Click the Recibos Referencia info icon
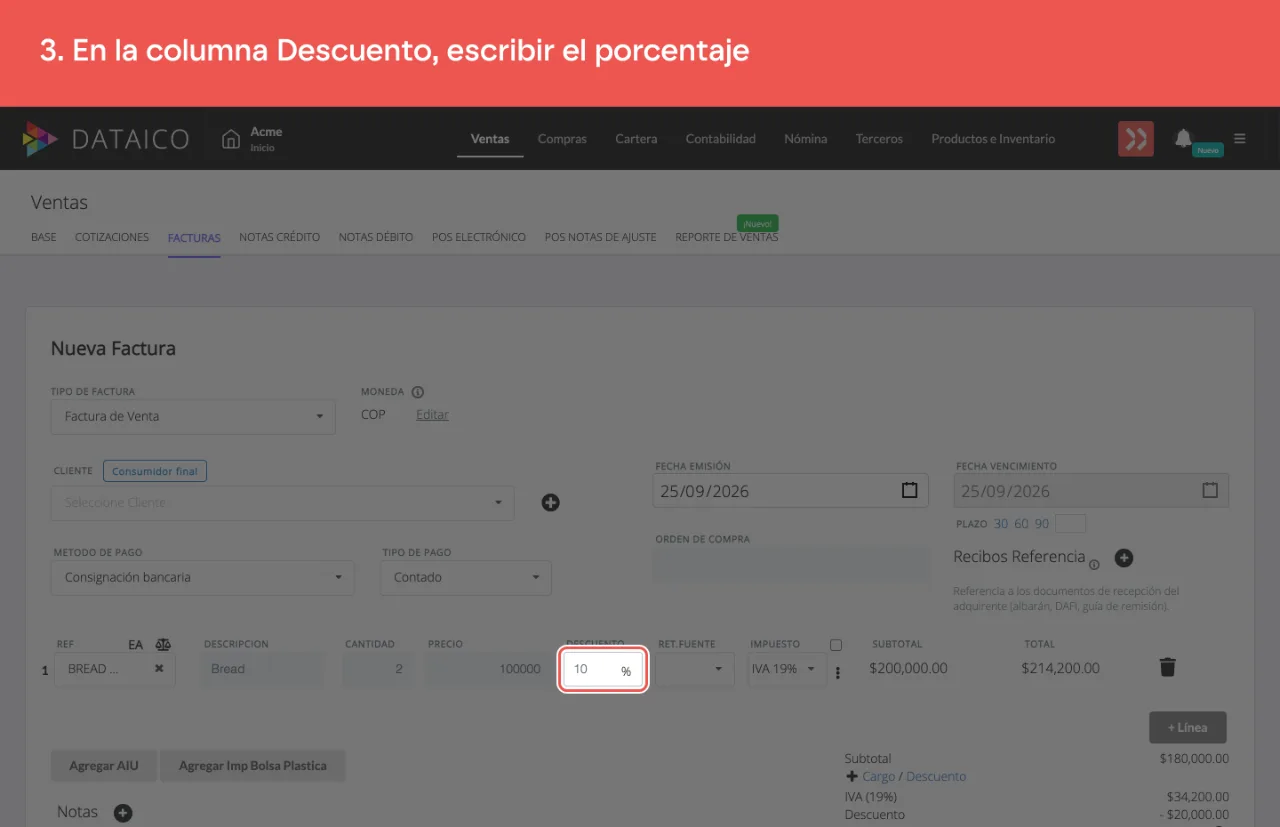The width and height of the screenshot is (1280, 827). [x=1094, y=564]
